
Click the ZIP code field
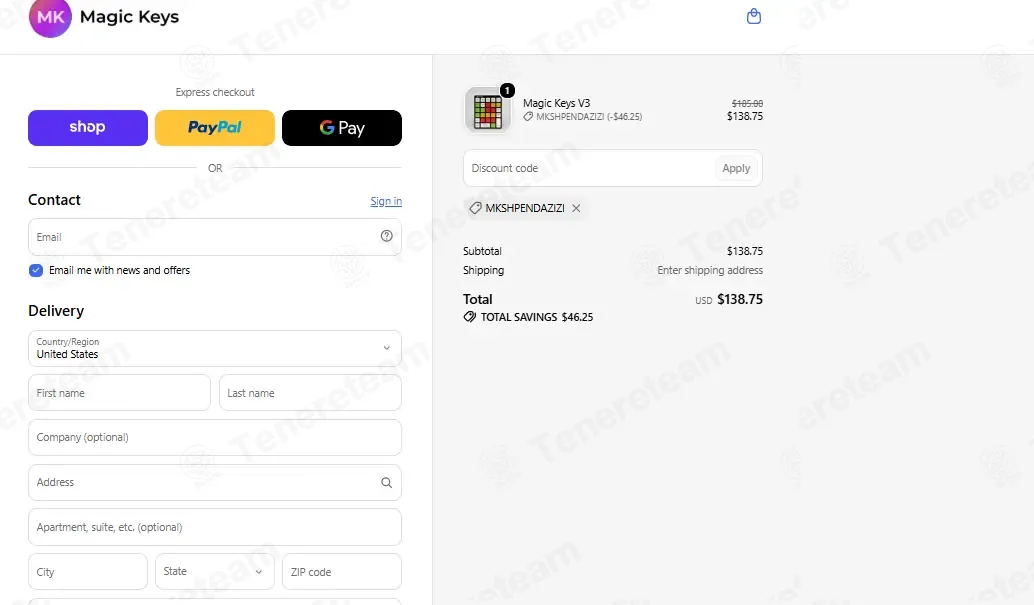(x=342, y=571)
